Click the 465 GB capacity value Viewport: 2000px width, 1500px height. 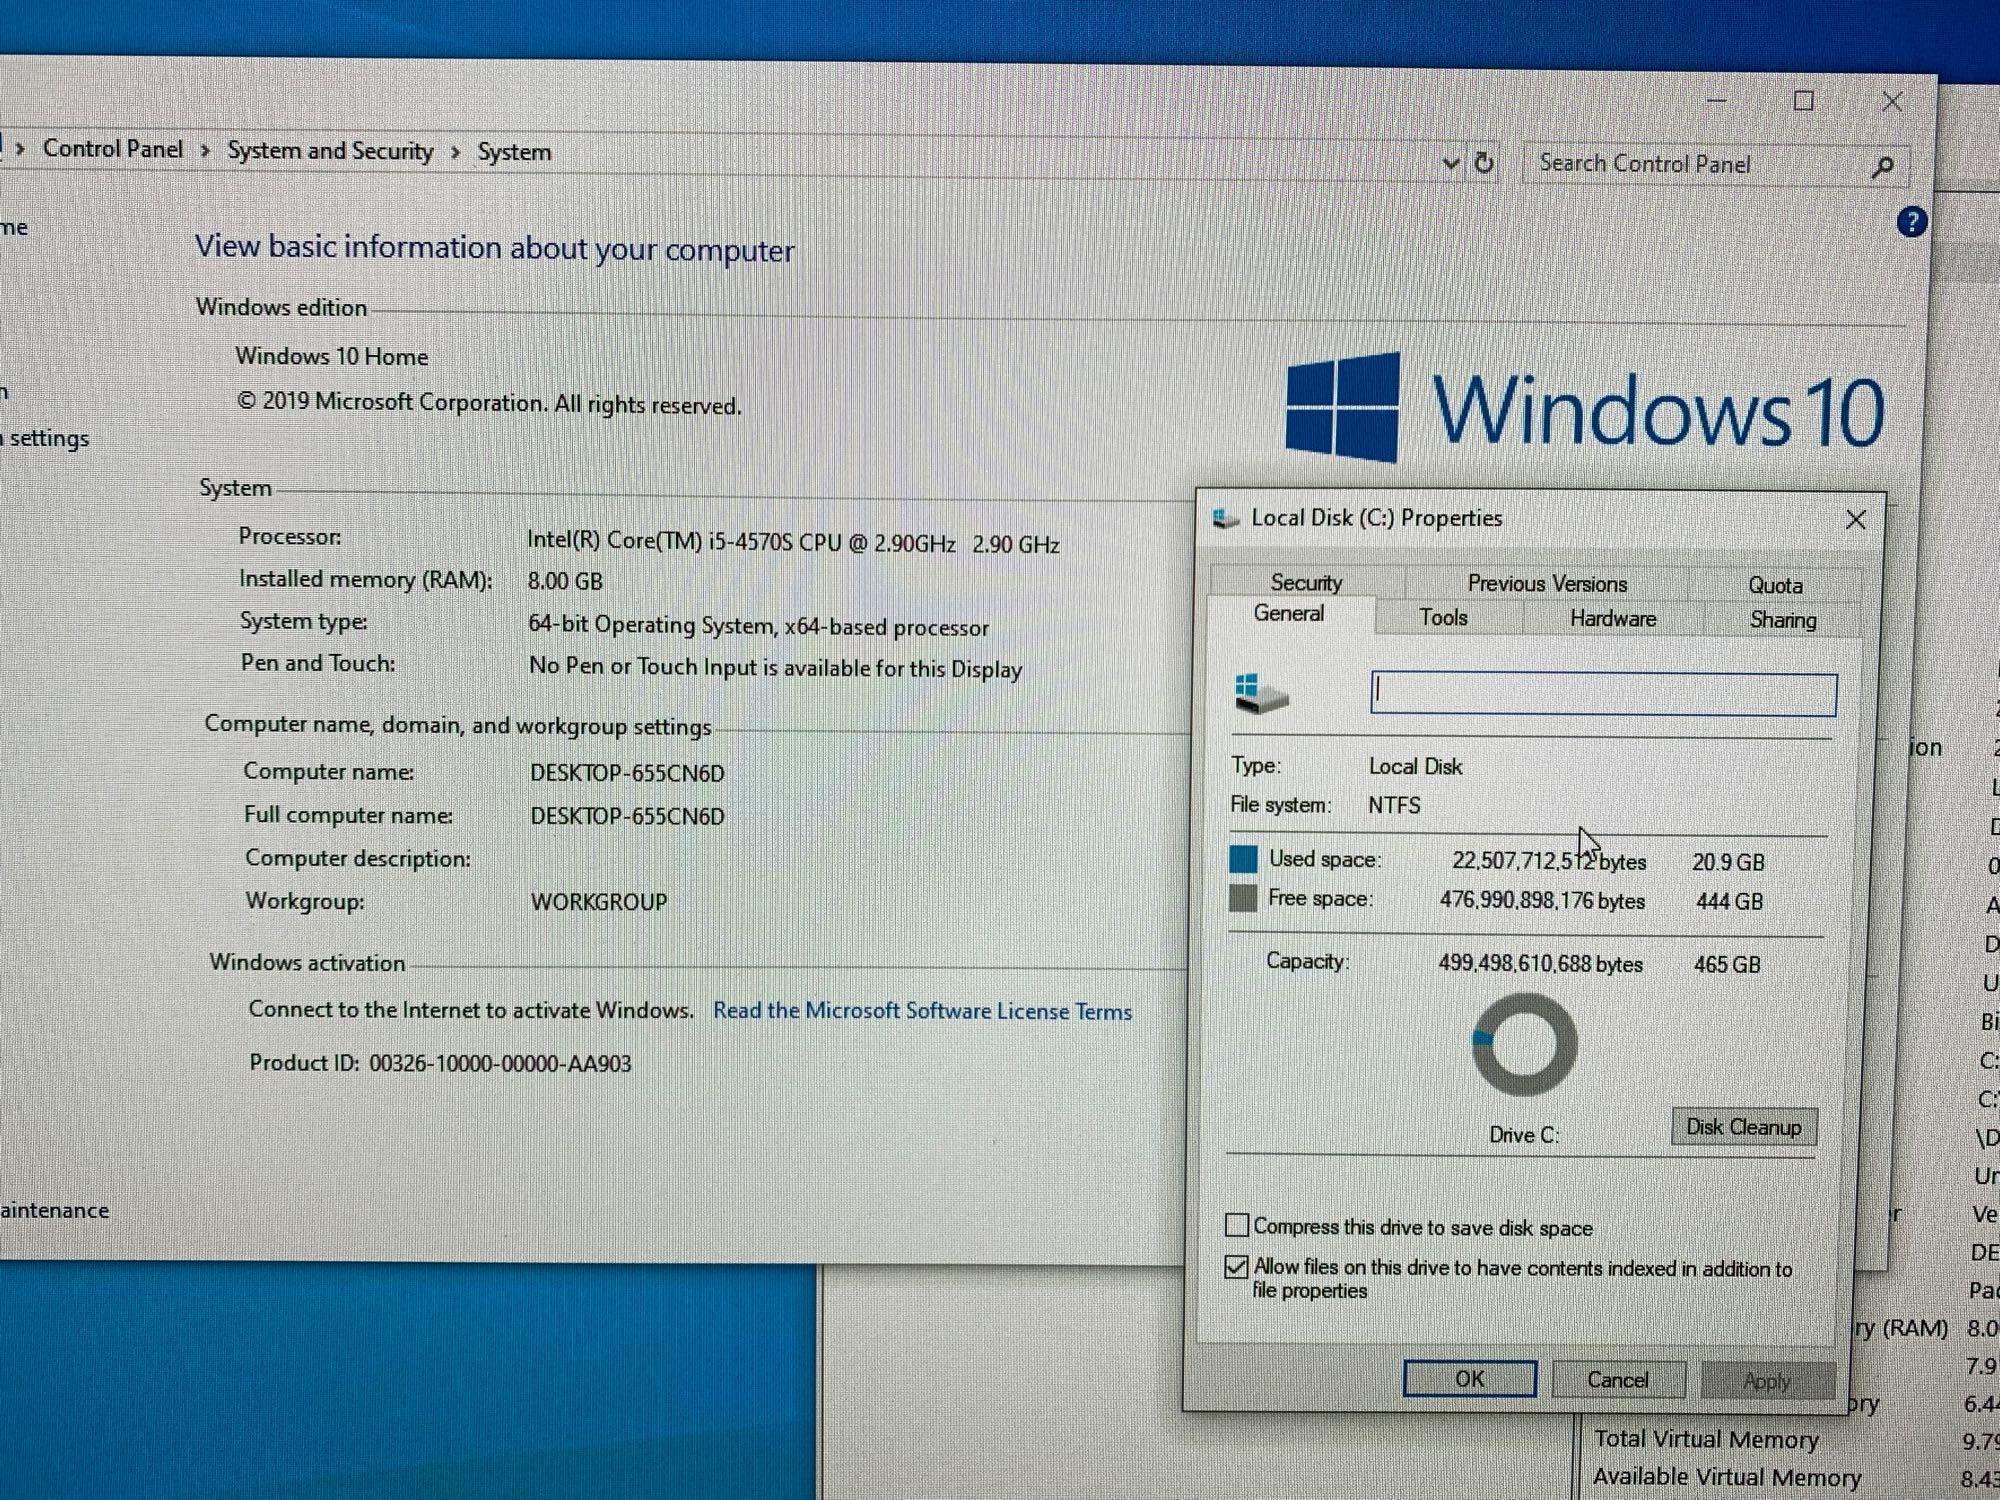(x=1727, y=965)
